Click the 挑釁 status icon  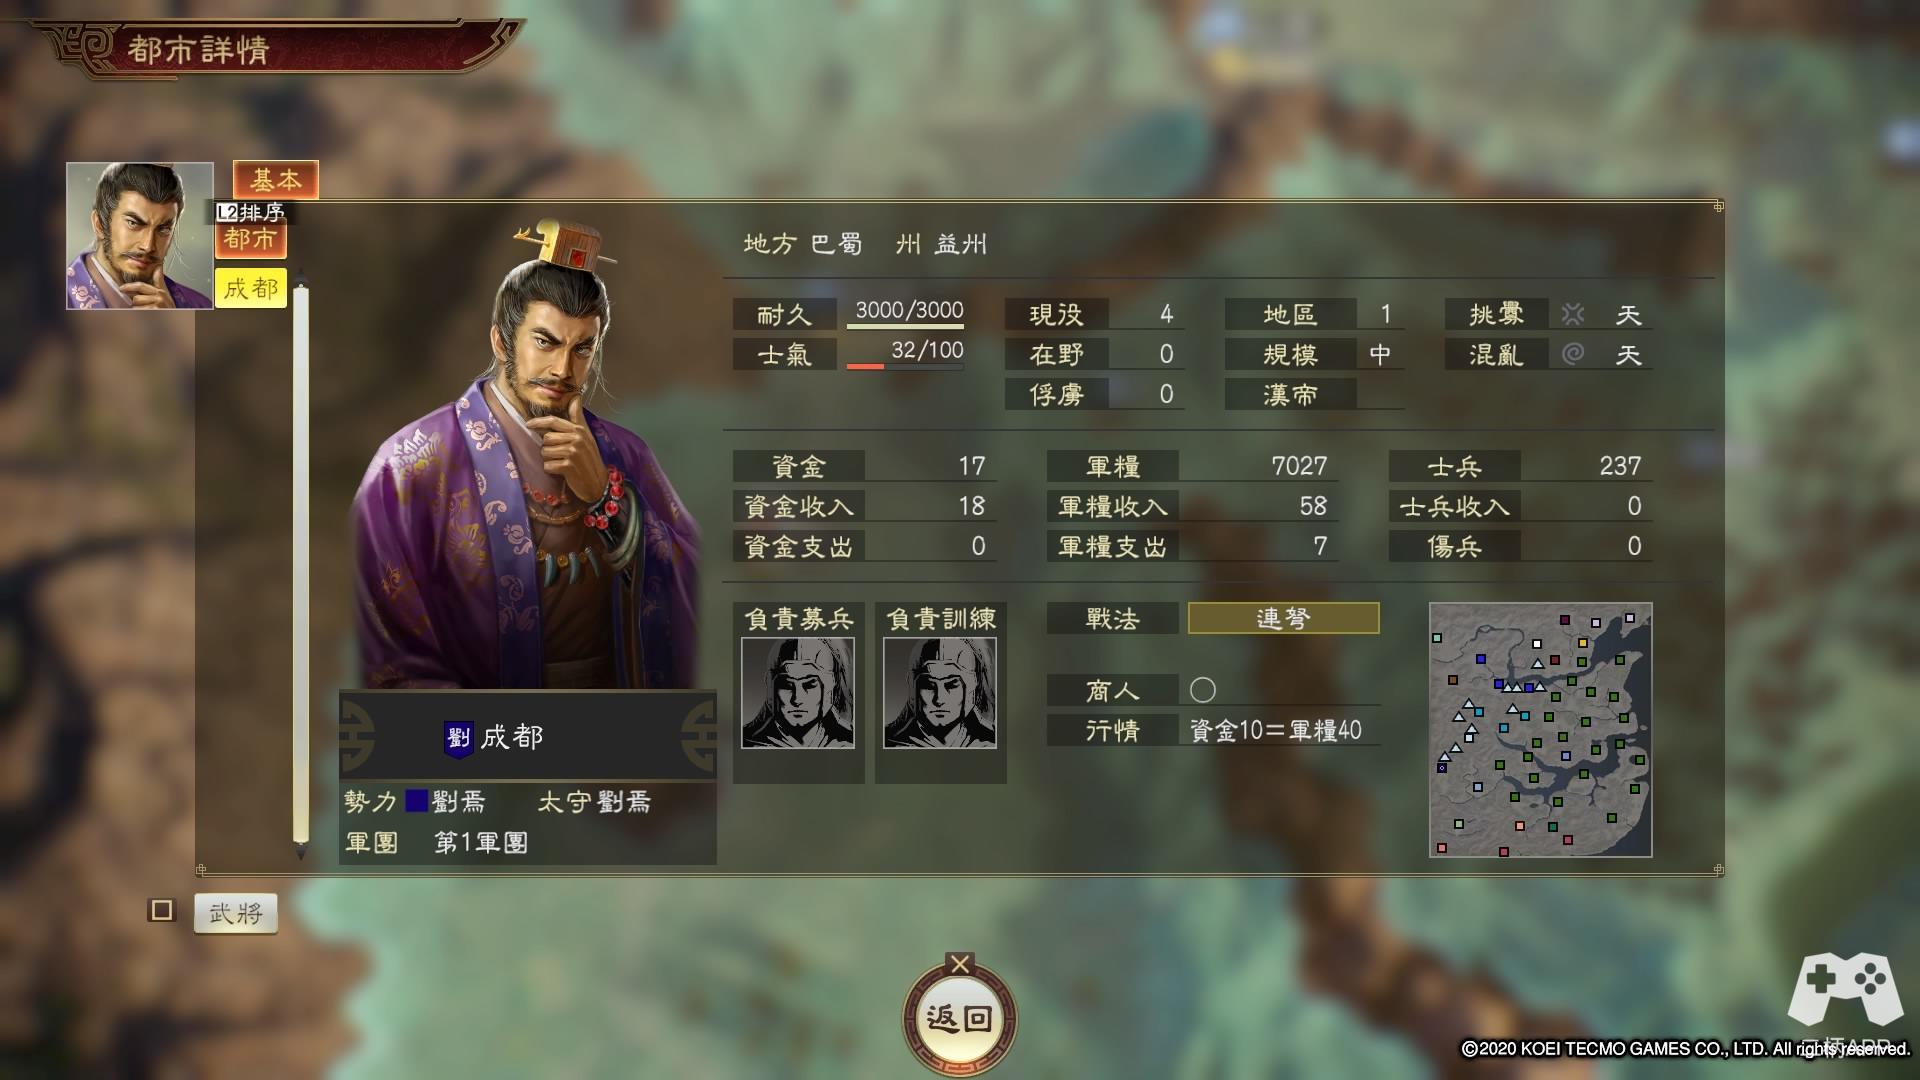[1573, 314]
